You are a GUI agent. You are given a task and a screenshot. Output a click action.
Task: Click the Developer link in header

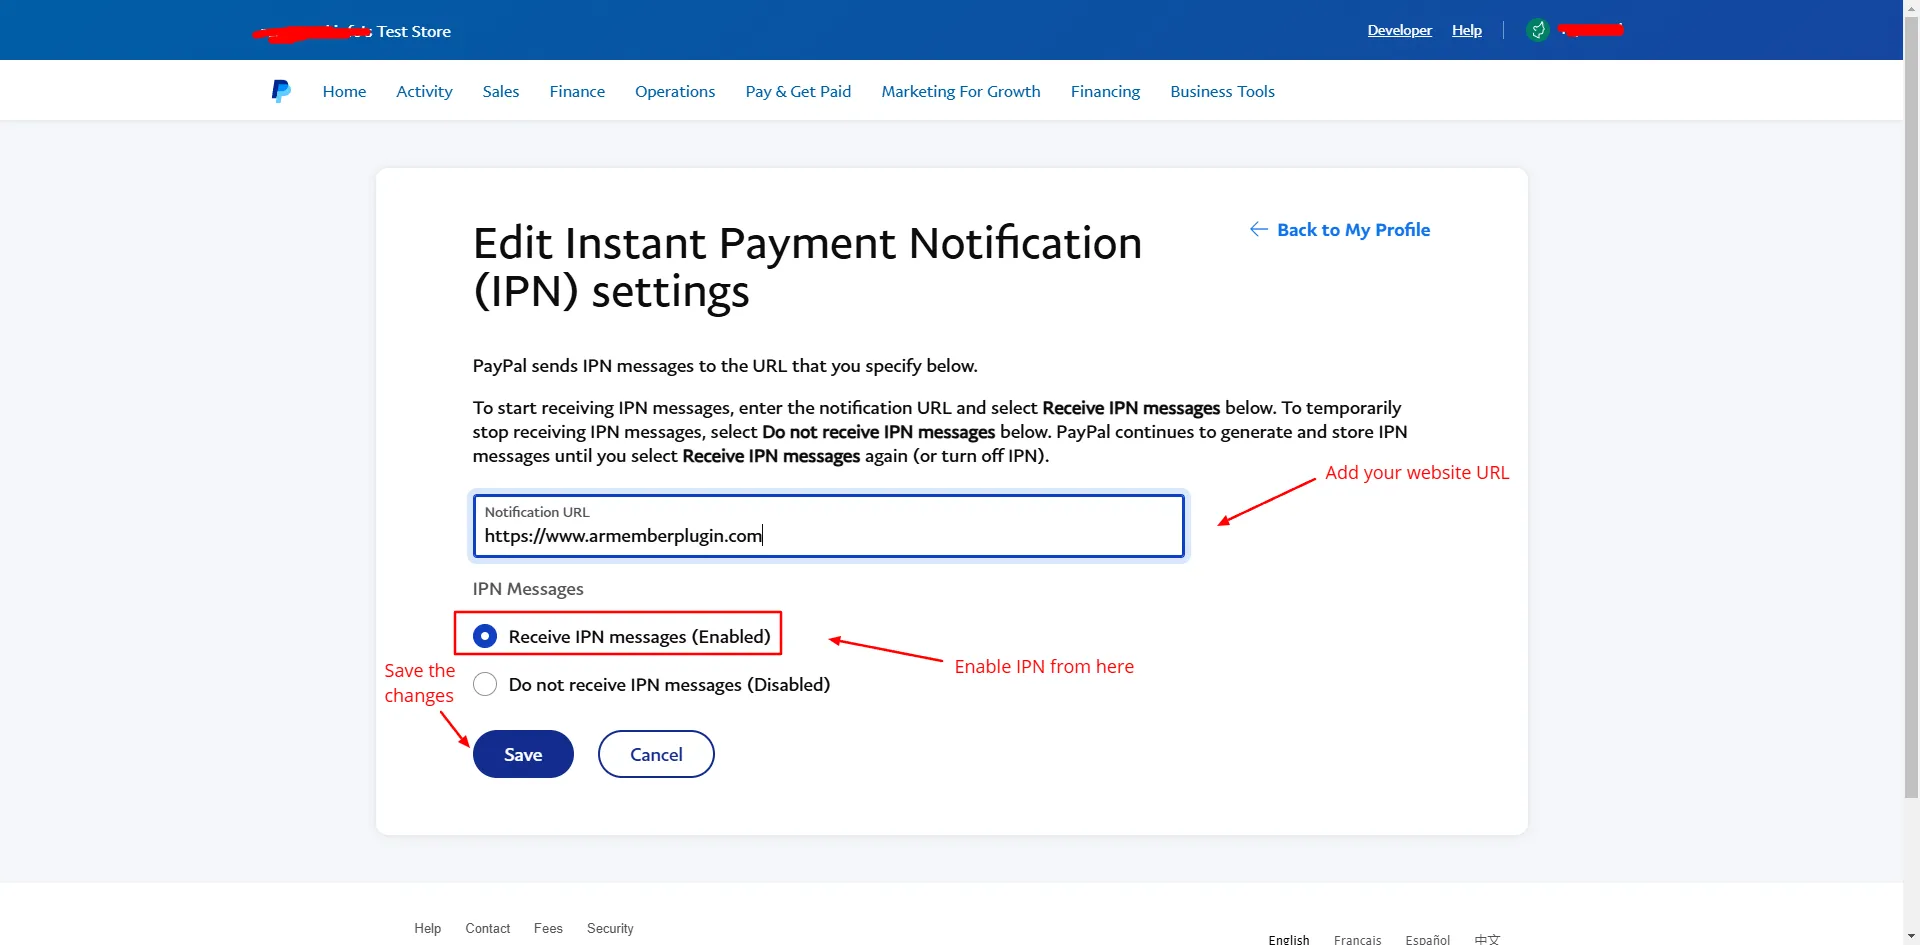click(x=1399, y=30)
